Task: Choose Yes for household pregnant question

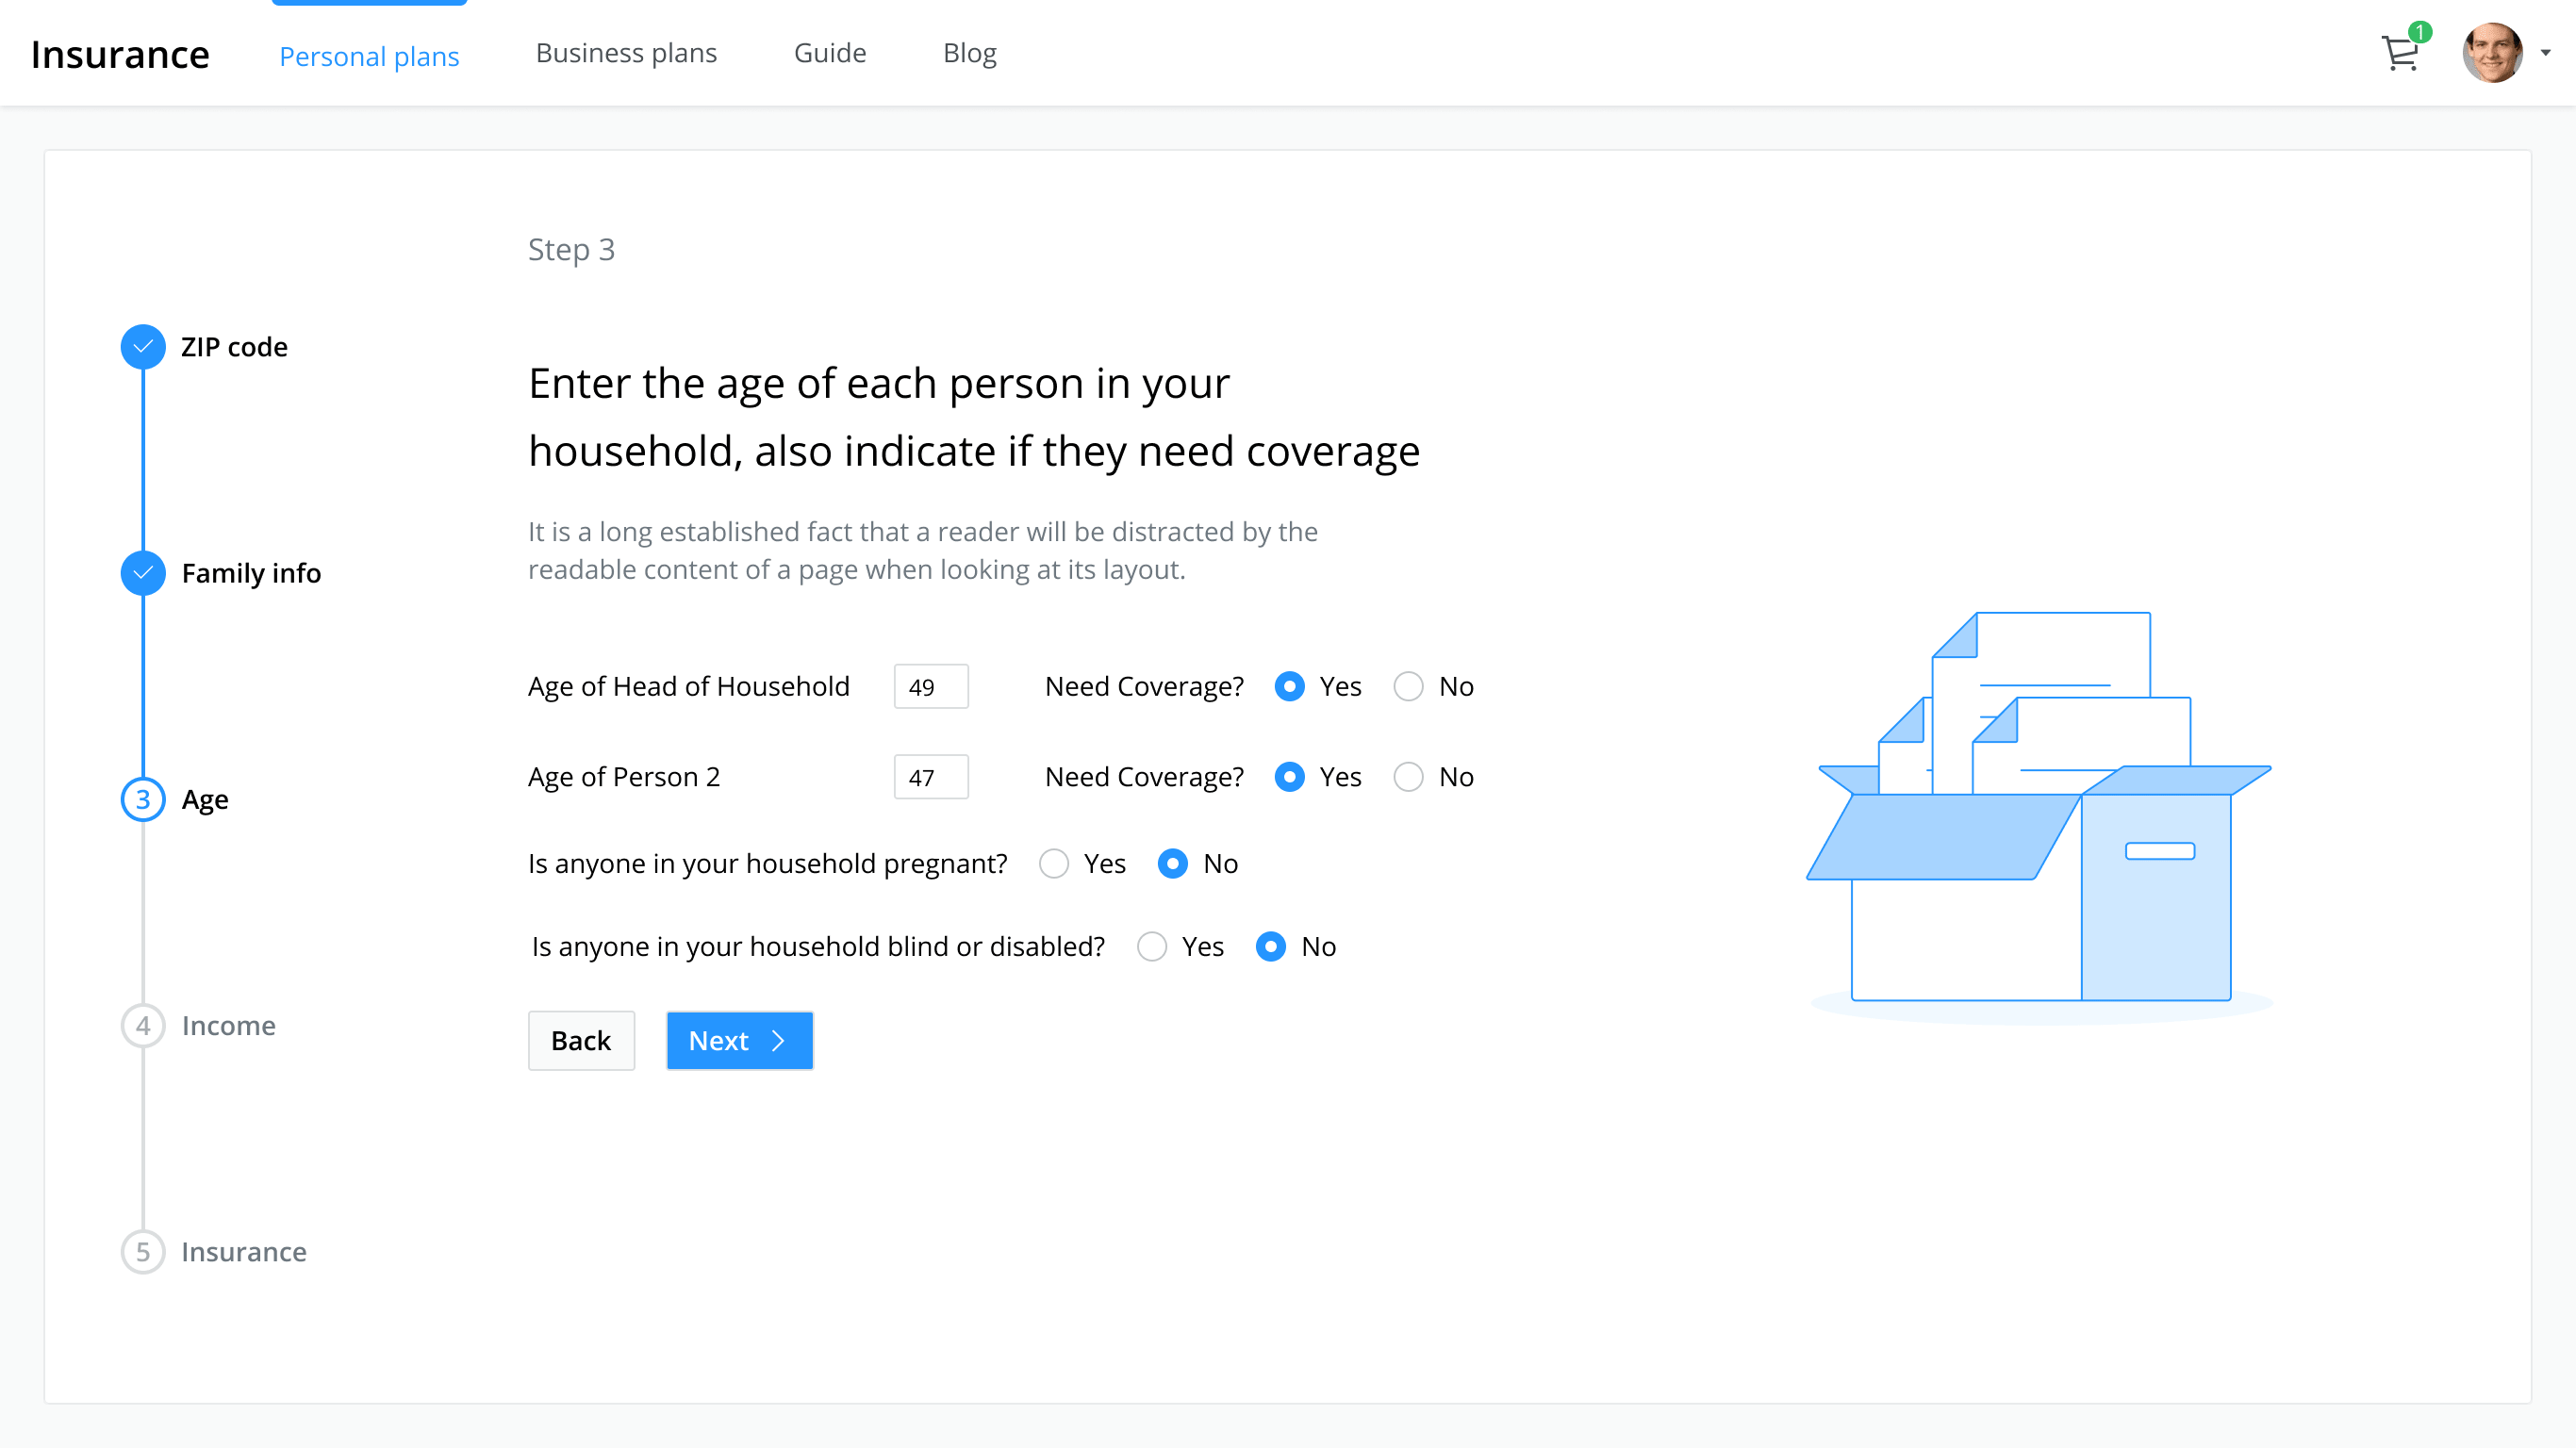Action: [1054, 864]
